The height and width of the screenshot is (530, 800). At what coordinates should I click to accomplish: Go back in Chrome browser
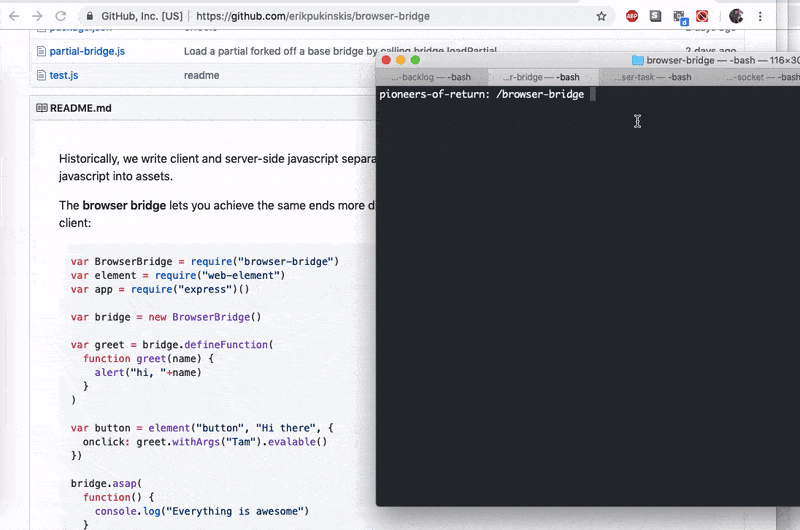14,16
